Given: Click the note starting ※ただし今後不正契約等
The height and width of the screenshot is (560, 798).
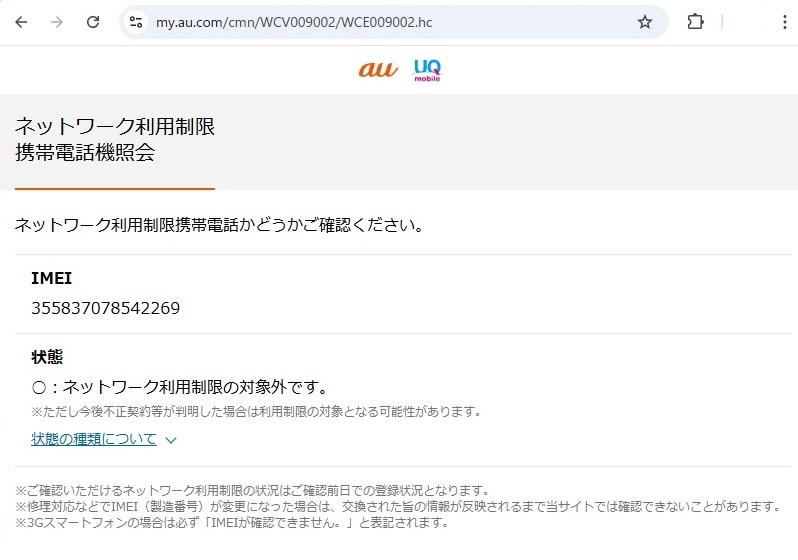Looking at the screenshot, I should (256, 411).
